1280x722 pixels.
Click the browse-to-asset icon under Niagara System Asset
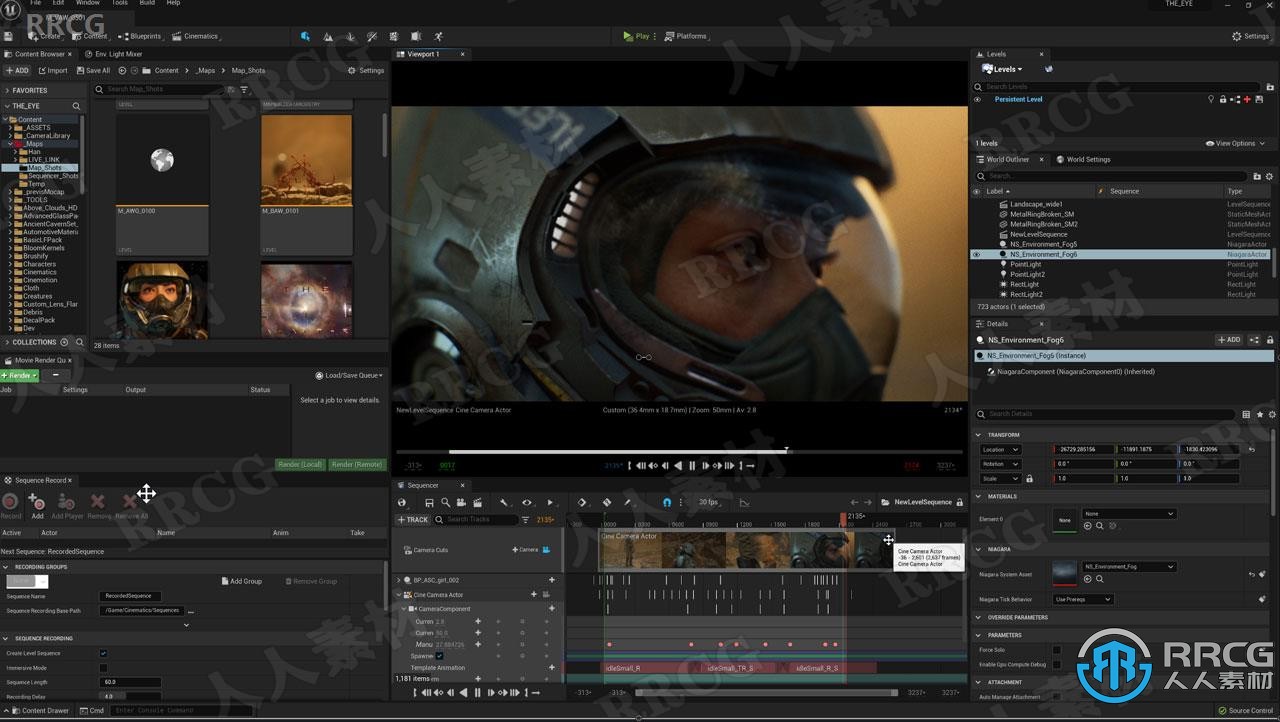pyautogui.click(x=1100, y=579)
